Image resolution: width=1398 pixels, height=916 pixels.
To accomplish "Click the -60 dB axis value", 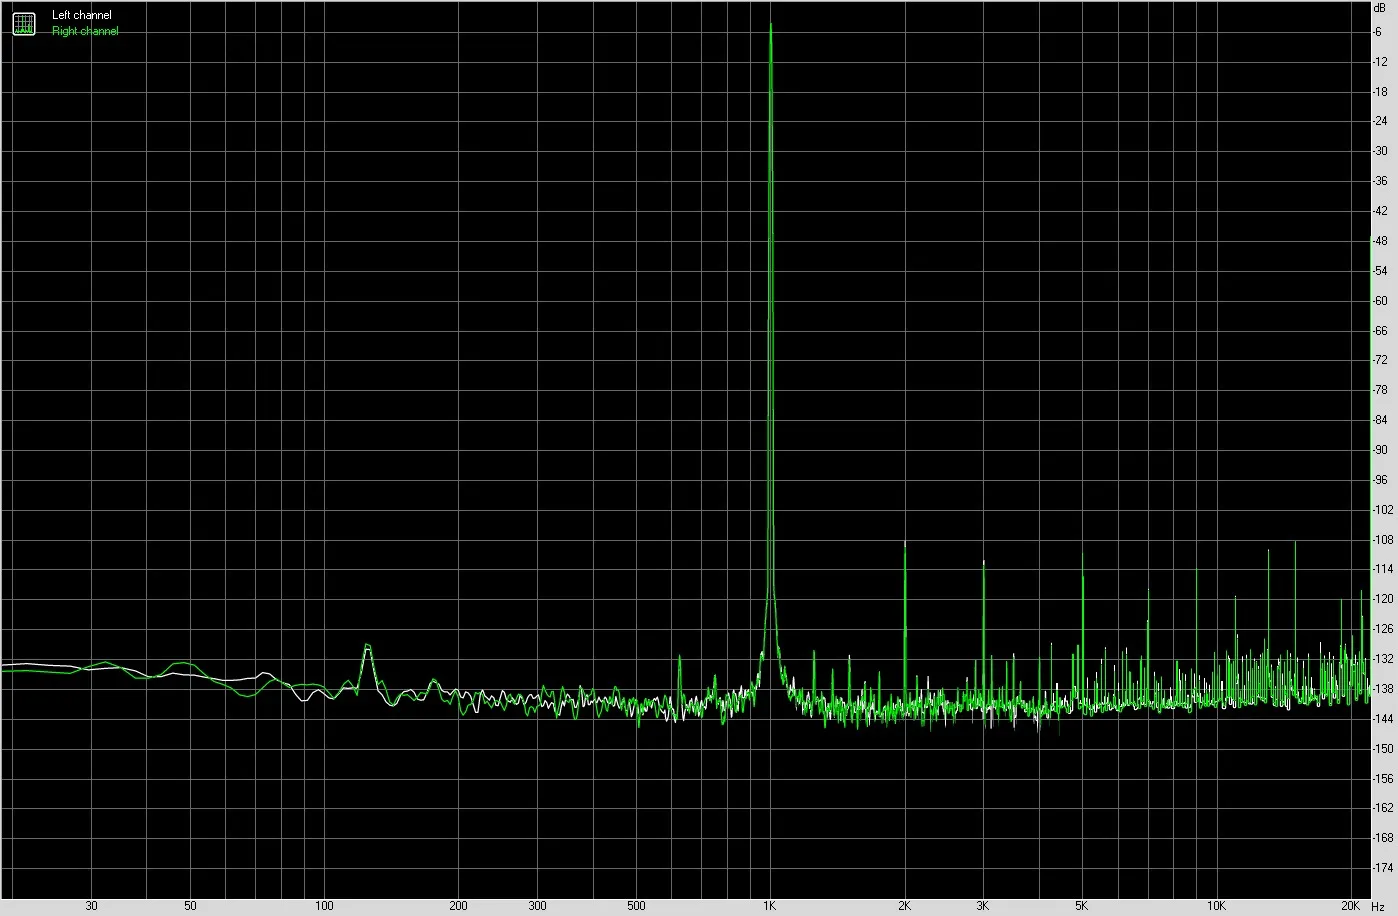I will point(1381,301).
